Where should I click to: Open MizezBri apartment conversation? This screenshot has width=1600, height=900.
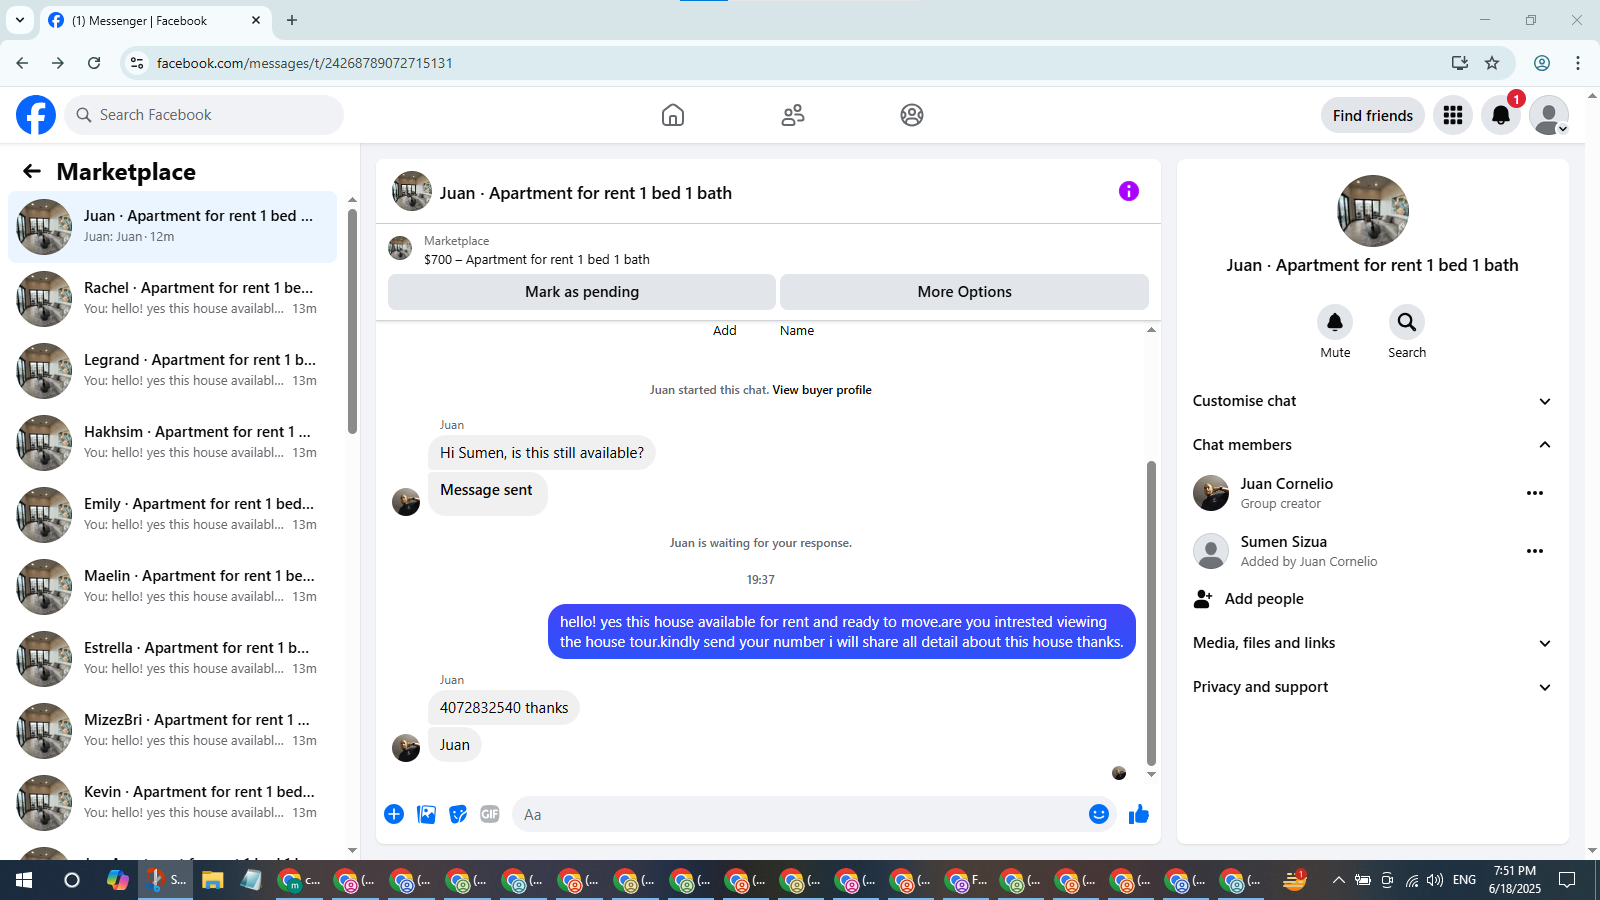click(x=173, y=731)
